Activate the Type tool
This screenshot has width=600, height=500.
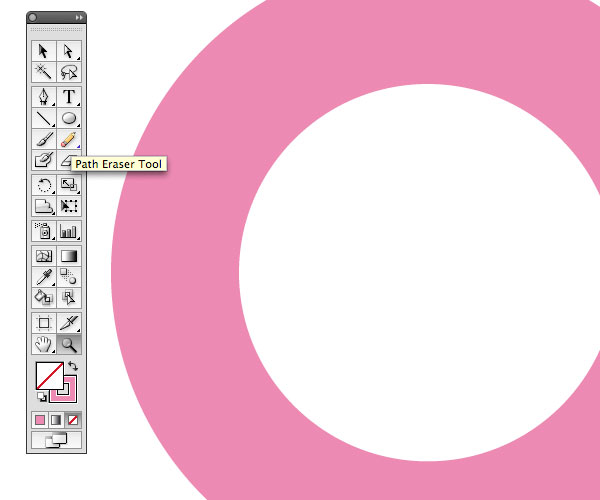click(69, 97)
